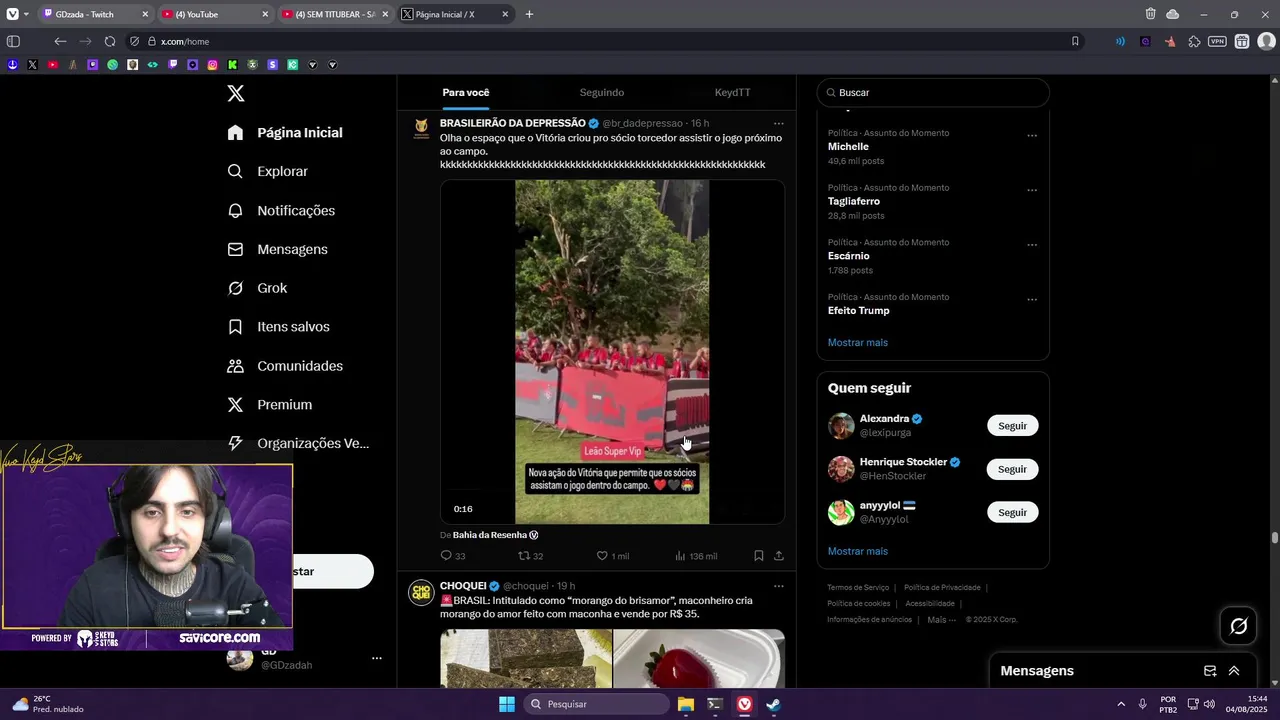1280x720 pixels.
Task: Click the address bar URL x.com/home
Action: coord(185,41)
